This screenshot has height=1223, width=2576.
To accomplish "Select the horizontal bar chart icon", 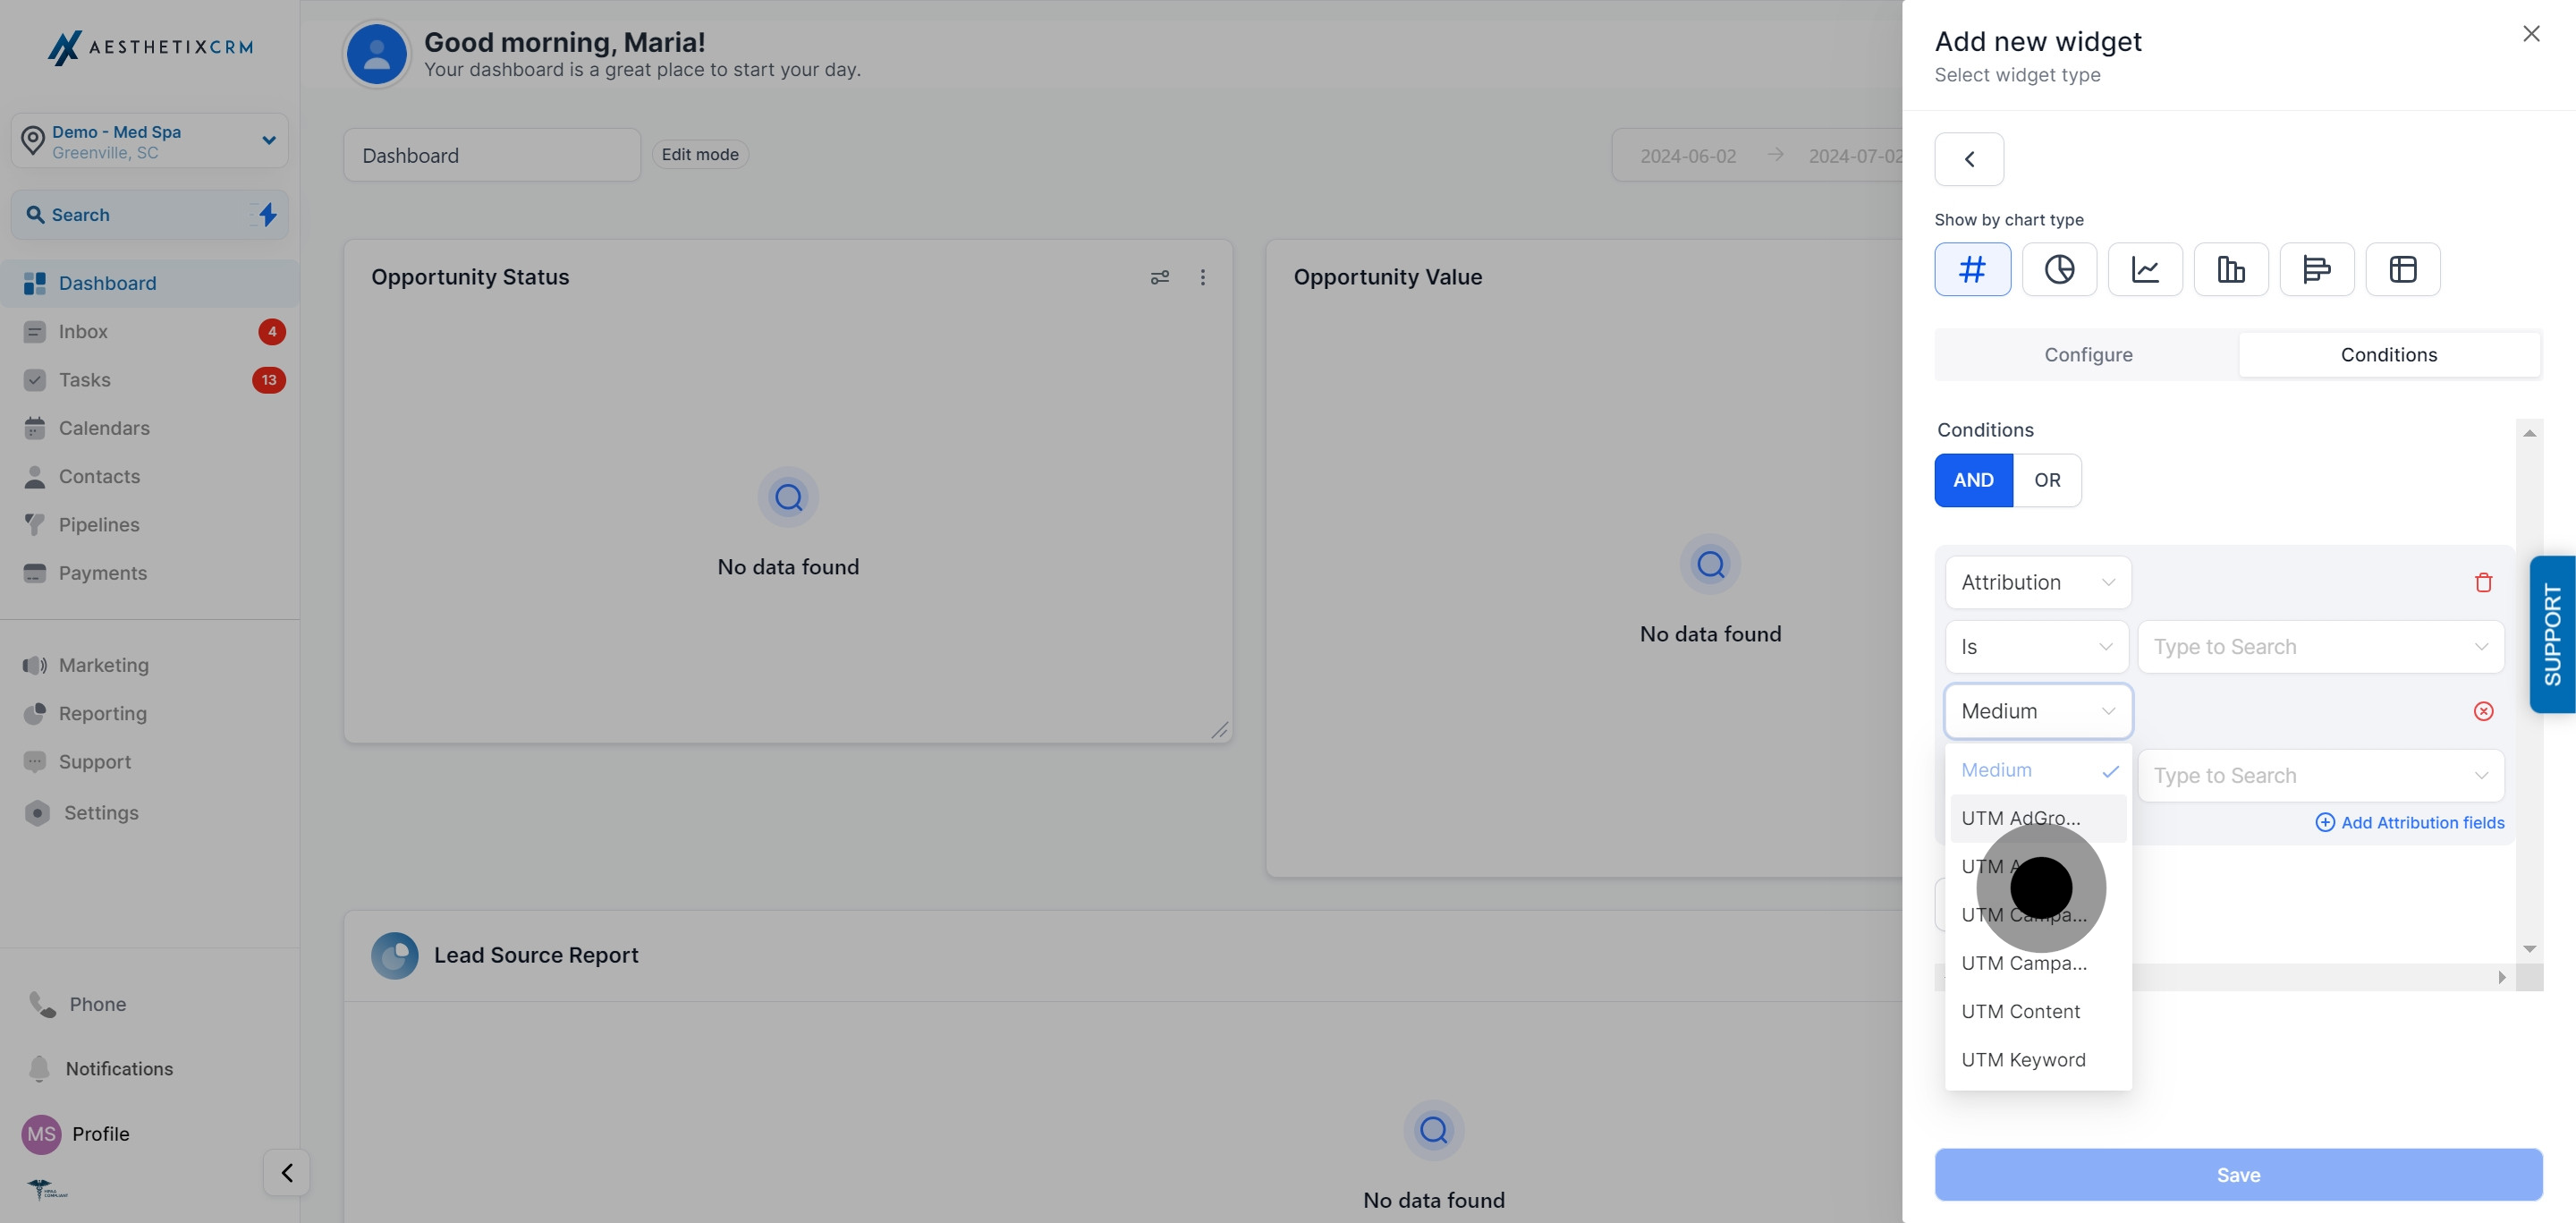I will click(2316, 269).
